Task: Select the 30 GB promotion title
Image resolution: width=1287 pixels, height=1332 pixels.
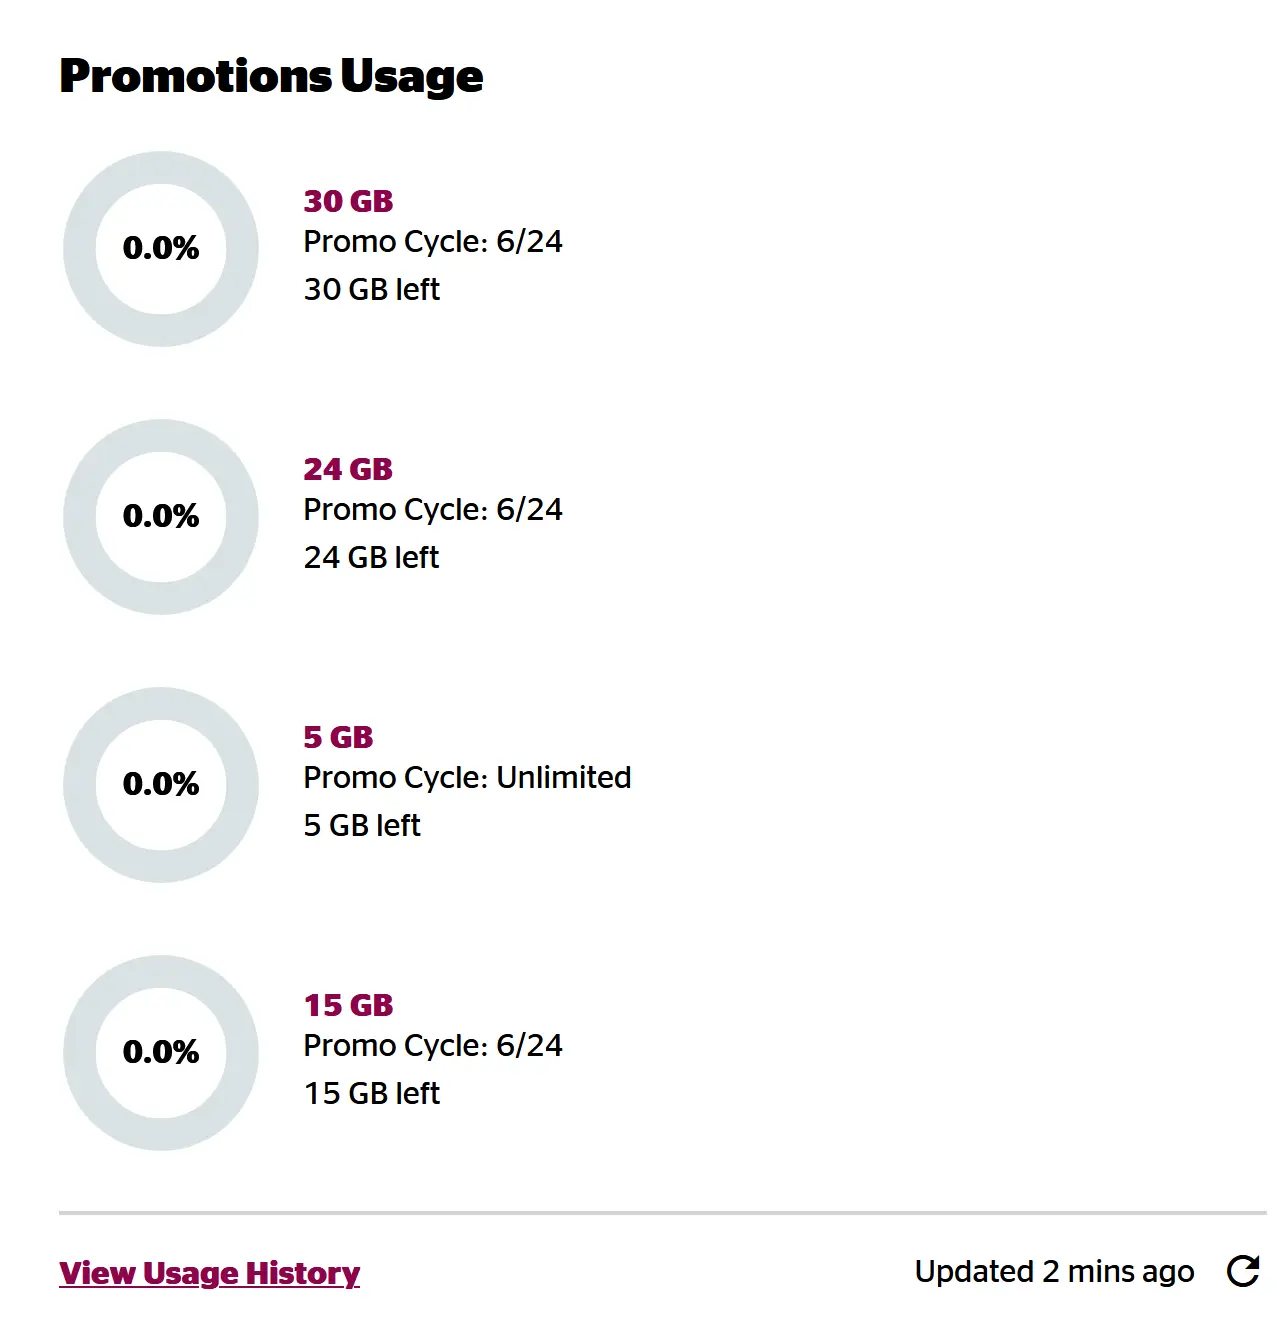Action: (x=348, y=201)
